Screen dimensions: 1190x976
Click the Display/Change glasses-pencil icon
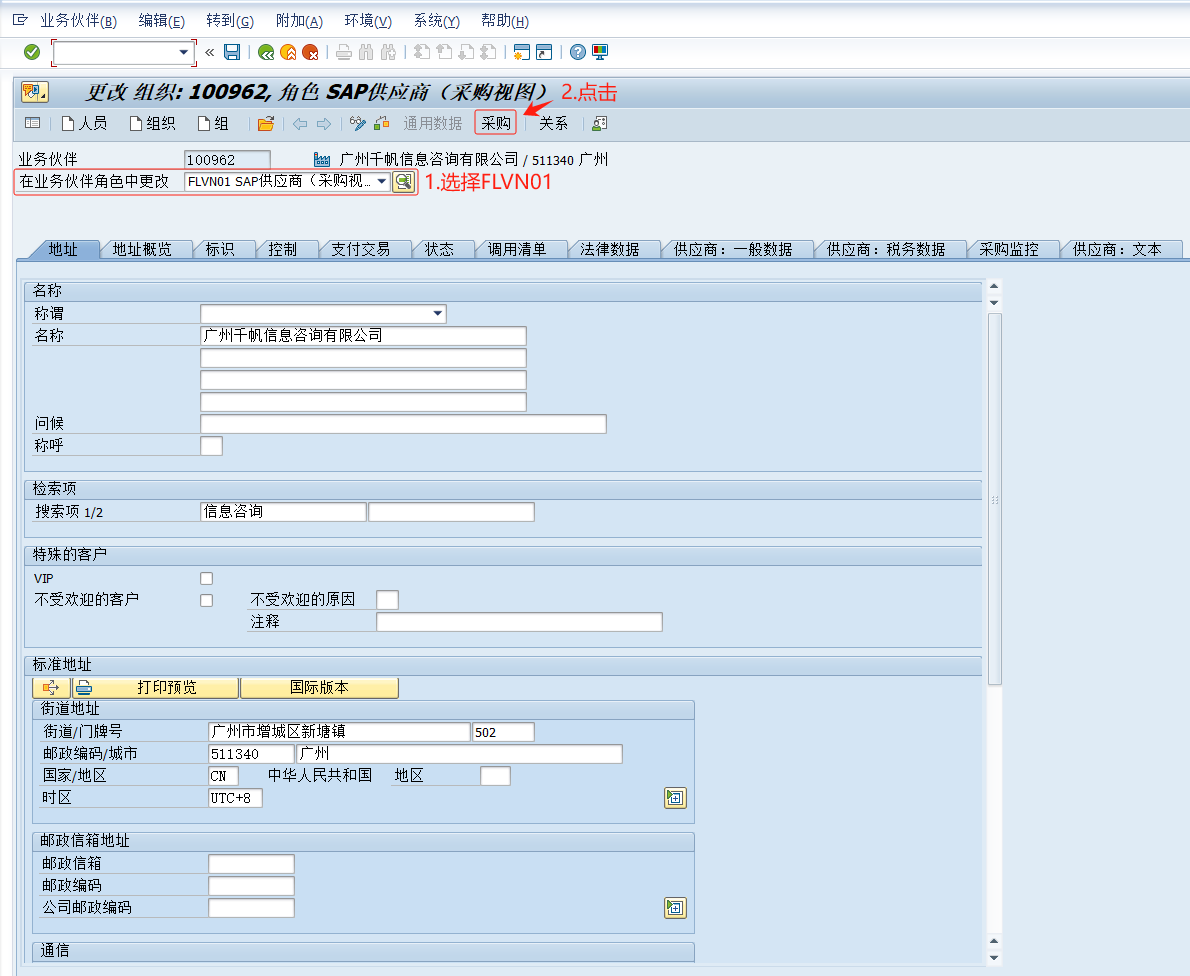(358, 124)
